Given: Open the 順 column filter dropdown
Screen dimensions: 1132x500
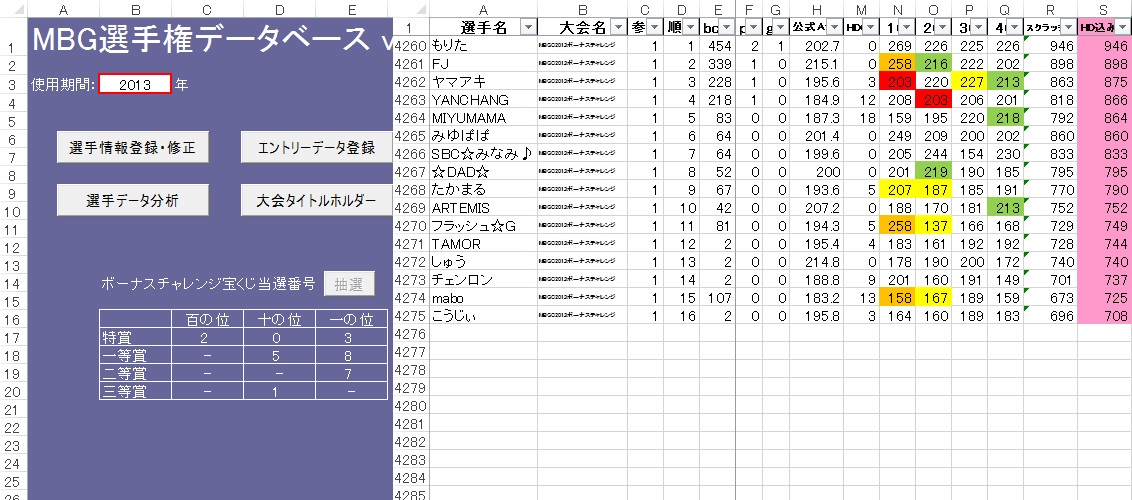Looking at the screenshot, I should [x=688, y=28].
